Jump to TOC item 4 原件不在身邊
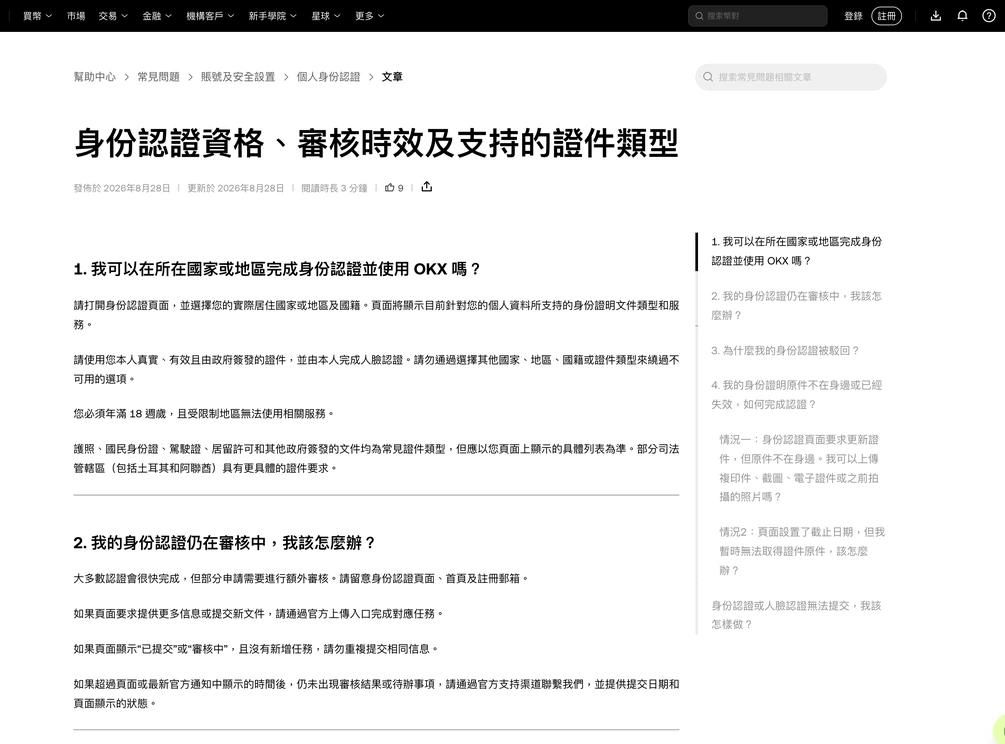Screen dimensions: 1005x744 797,395
